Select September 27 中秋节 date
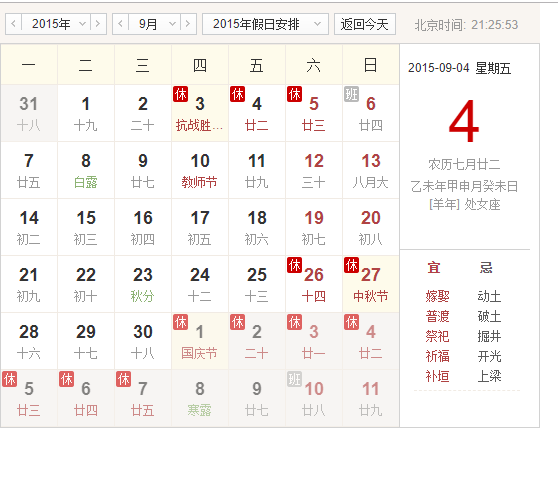 pyautogui.click(x=370, y=284)
